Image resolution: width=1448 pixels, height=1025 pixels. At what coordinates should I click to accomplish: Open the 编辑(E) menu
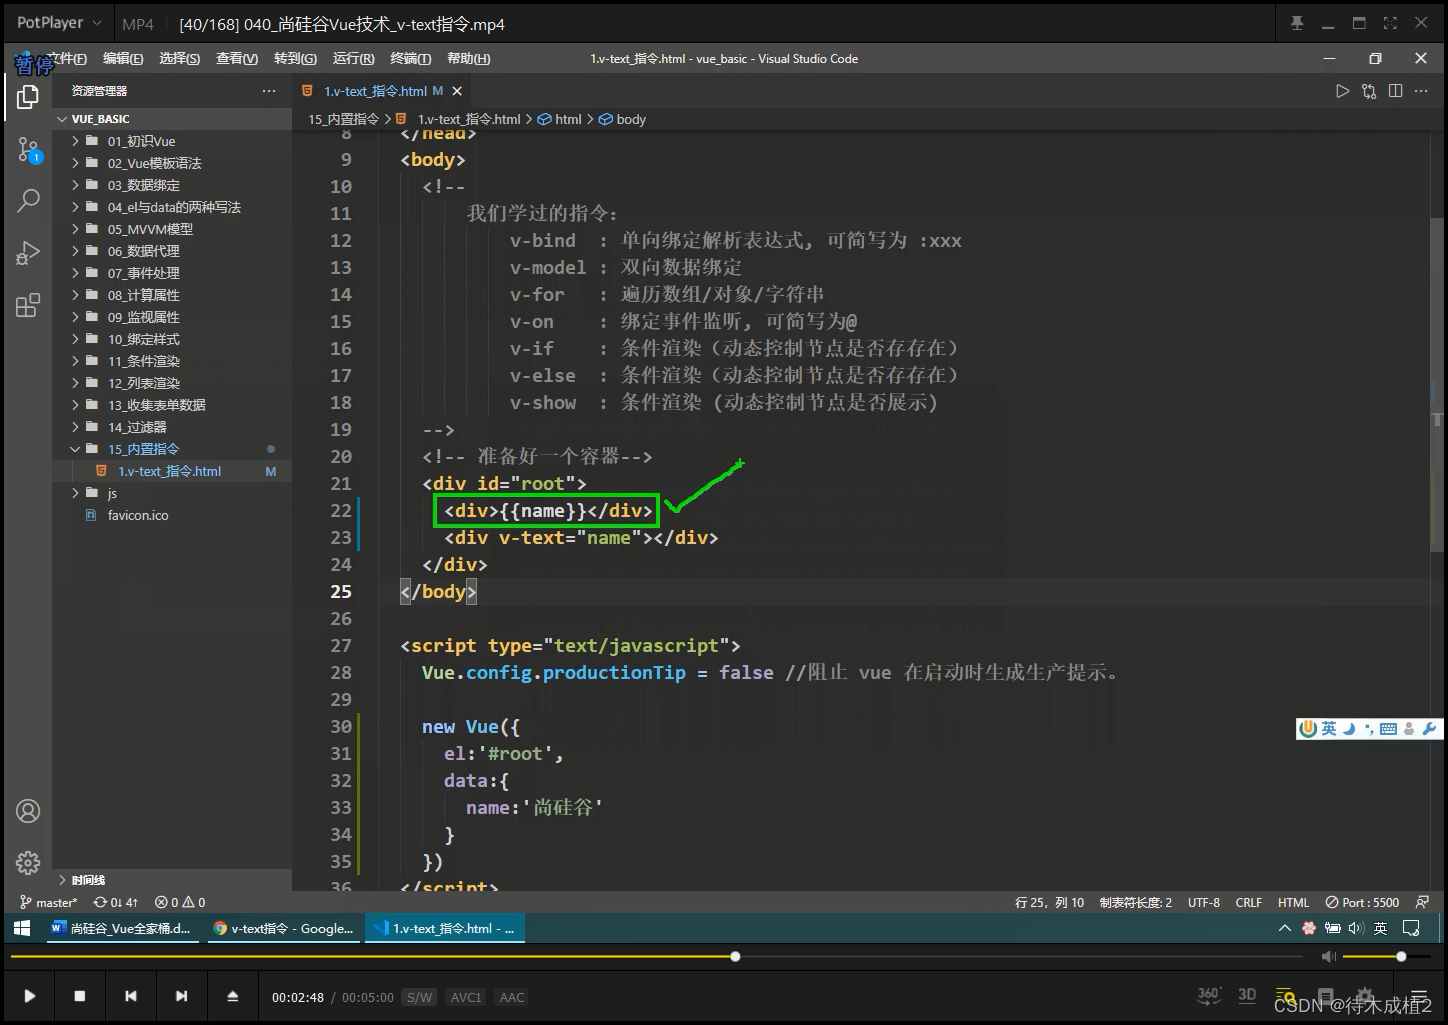click(x=123, y=59)
